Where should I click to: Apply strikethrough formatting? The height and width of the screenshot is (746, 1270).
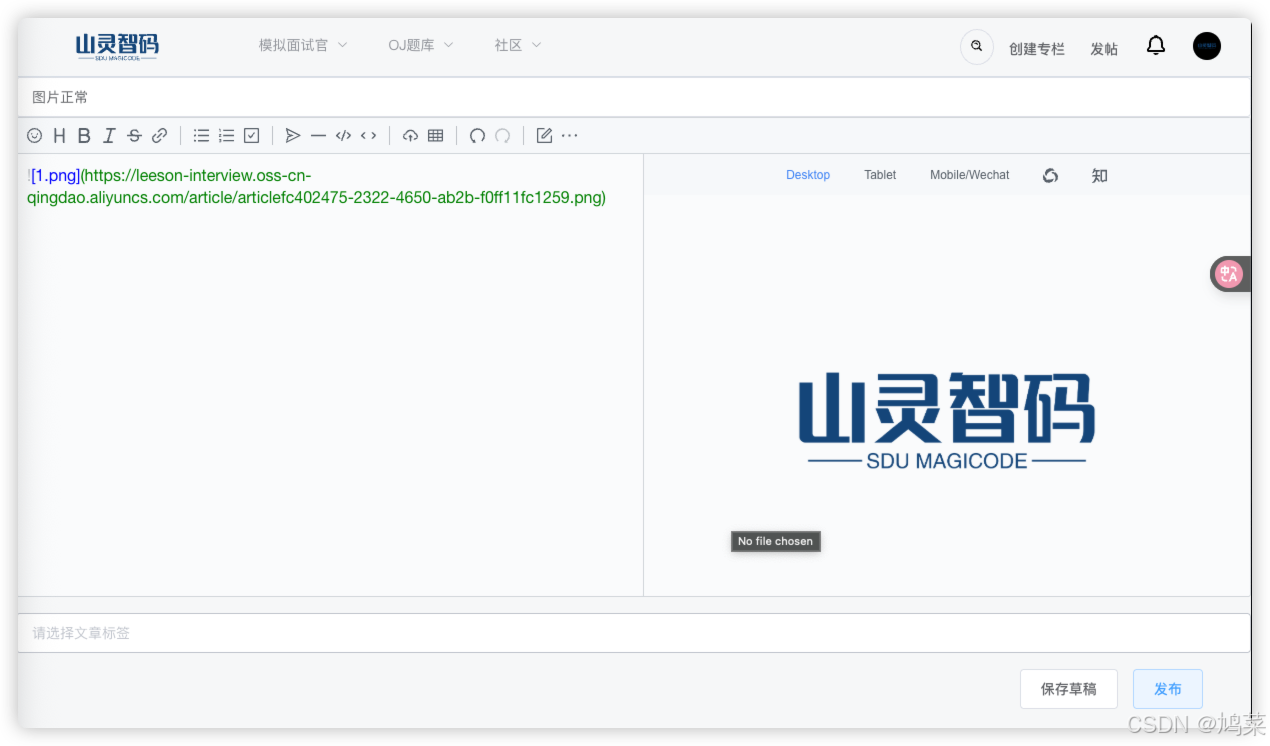134,136
